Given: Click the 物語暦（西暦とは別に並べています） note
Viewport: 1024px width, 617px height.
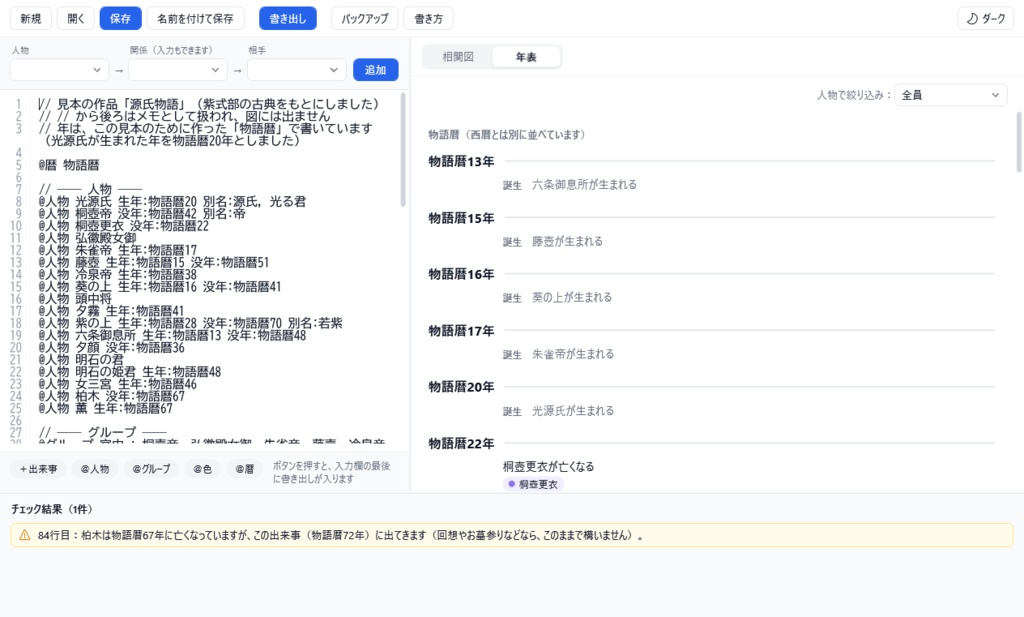Looking at the screenshot, I should pos(507,134).
